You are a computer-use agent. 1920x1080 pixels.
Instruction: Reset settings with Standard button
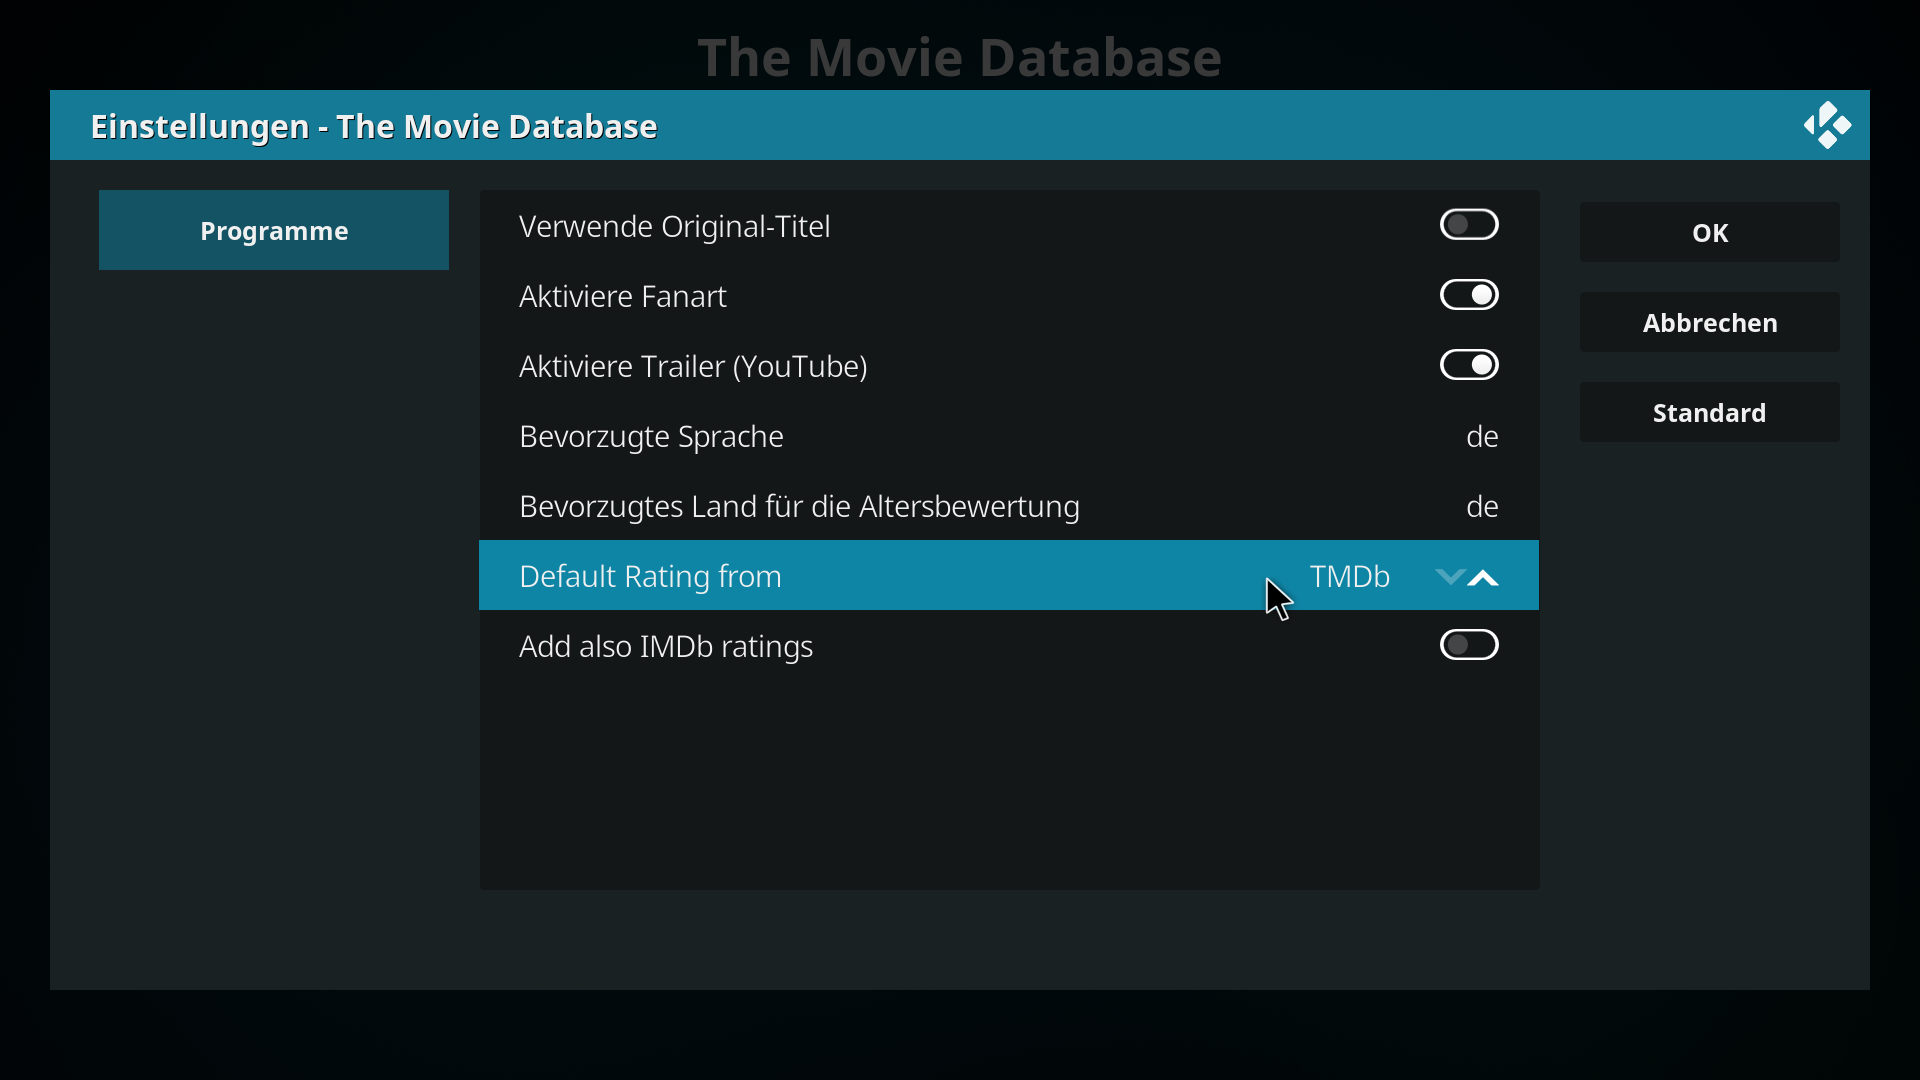[1710, 412]
